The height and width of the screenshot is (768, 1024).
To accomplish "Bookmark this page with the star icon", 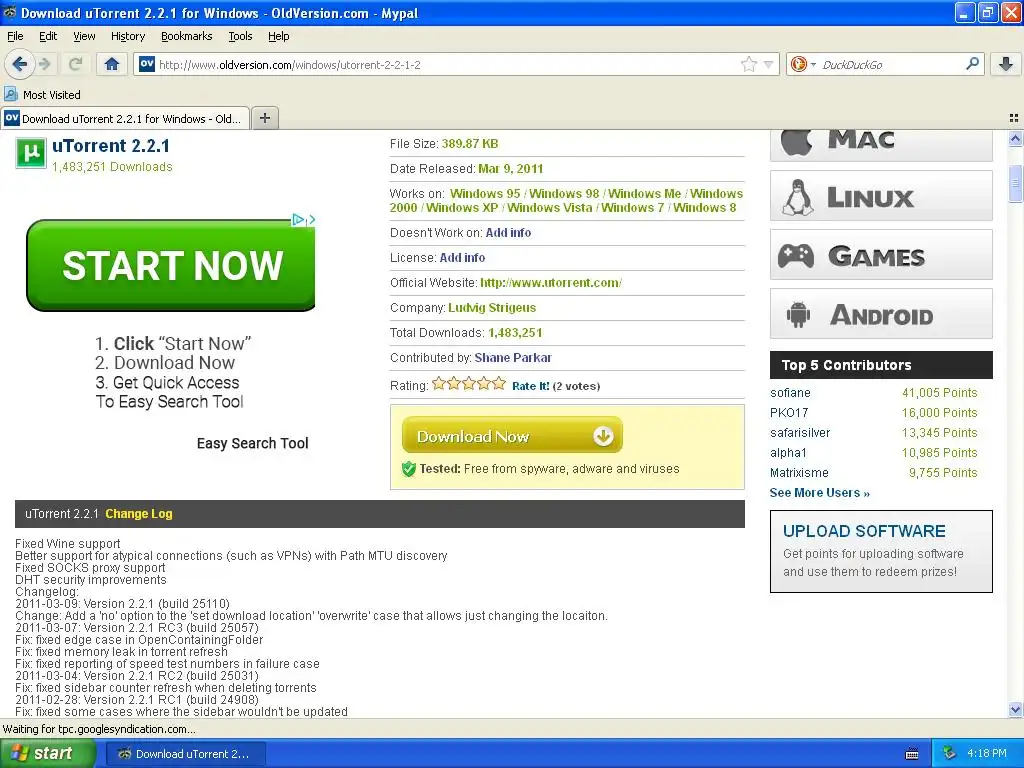I will [748, 64].
